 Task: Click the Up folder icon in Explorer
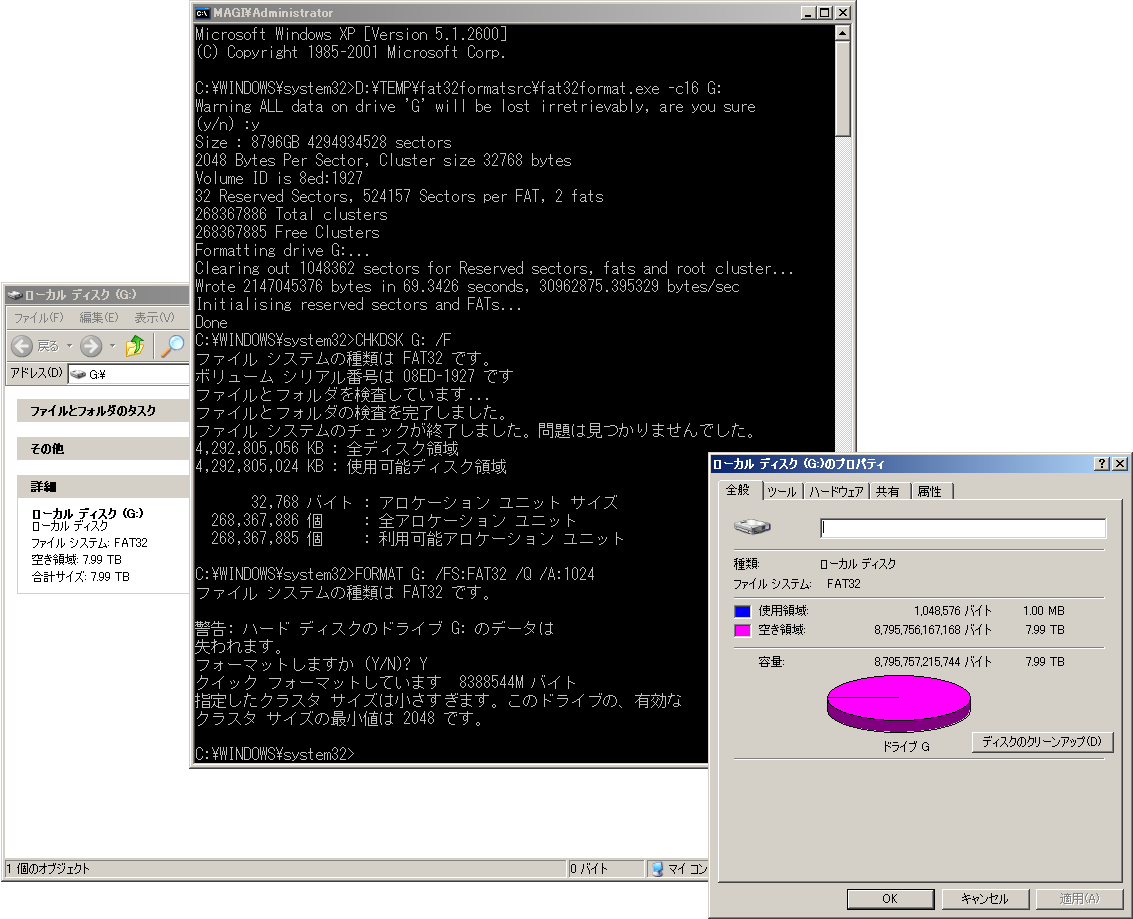(135, 346)
